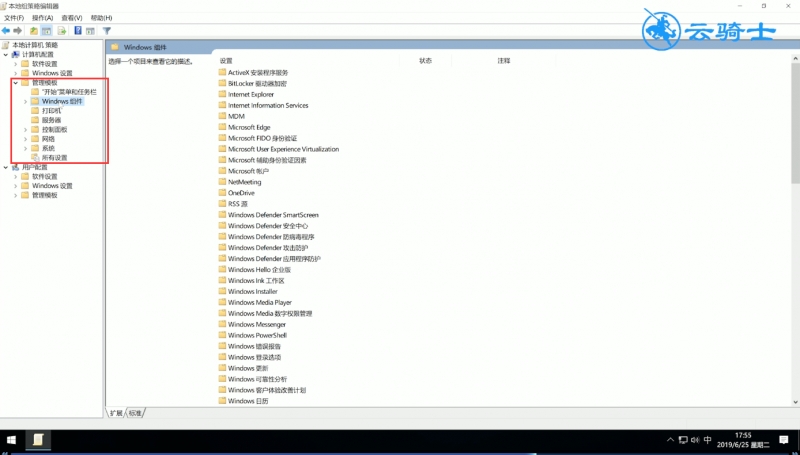800x455 pixels.
Task: Switch to the 标准 tab
Action: pos(135,413)
